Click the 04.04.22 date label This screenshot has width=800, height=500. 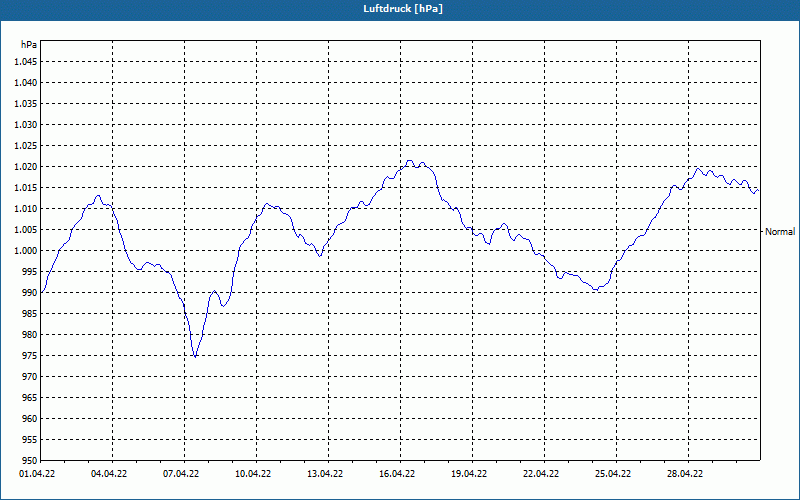pyautogui.click(x=109, y=474)
